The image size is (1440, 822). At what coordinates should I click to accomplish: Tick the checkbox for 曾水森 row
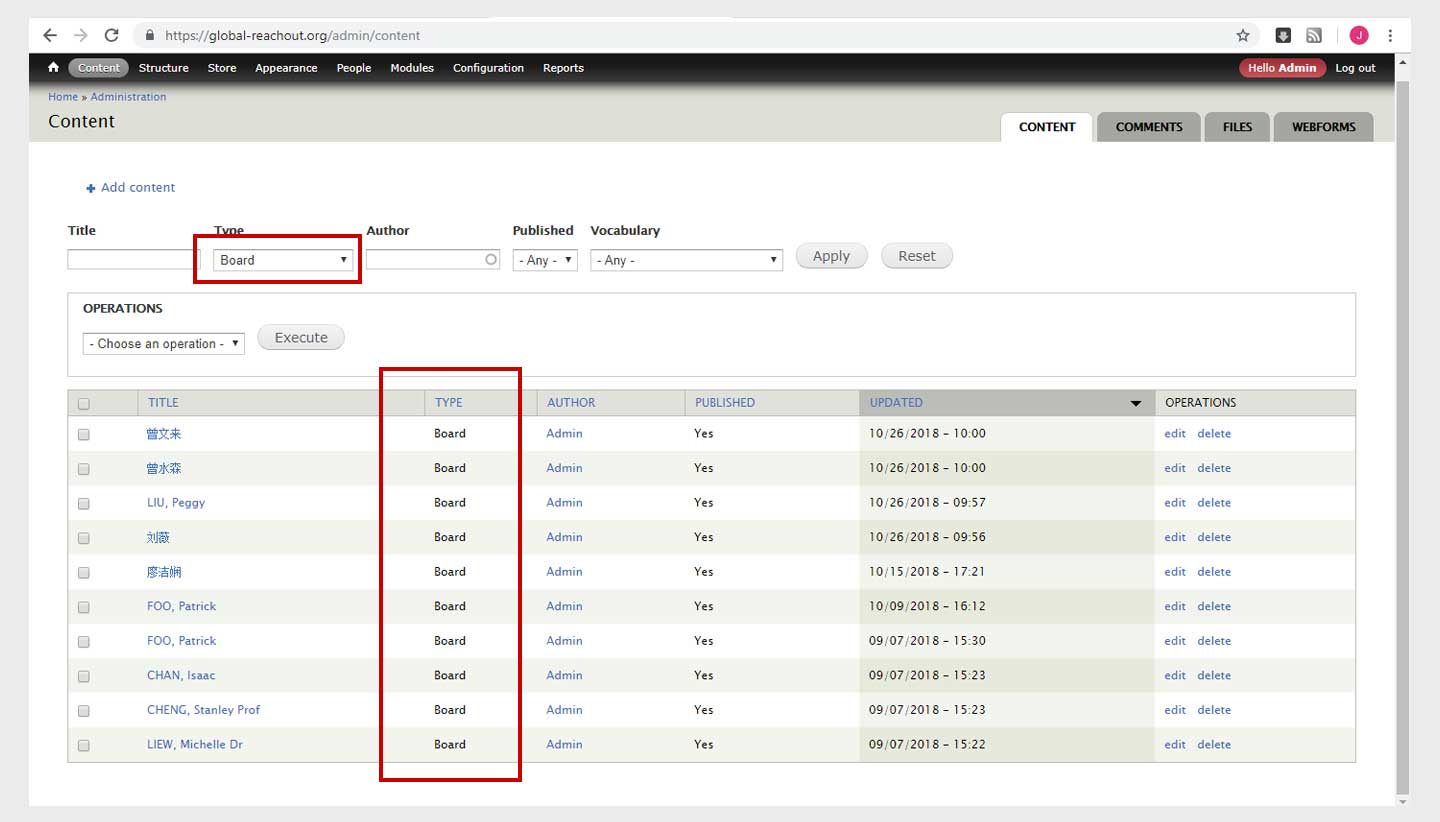[84, 469]
